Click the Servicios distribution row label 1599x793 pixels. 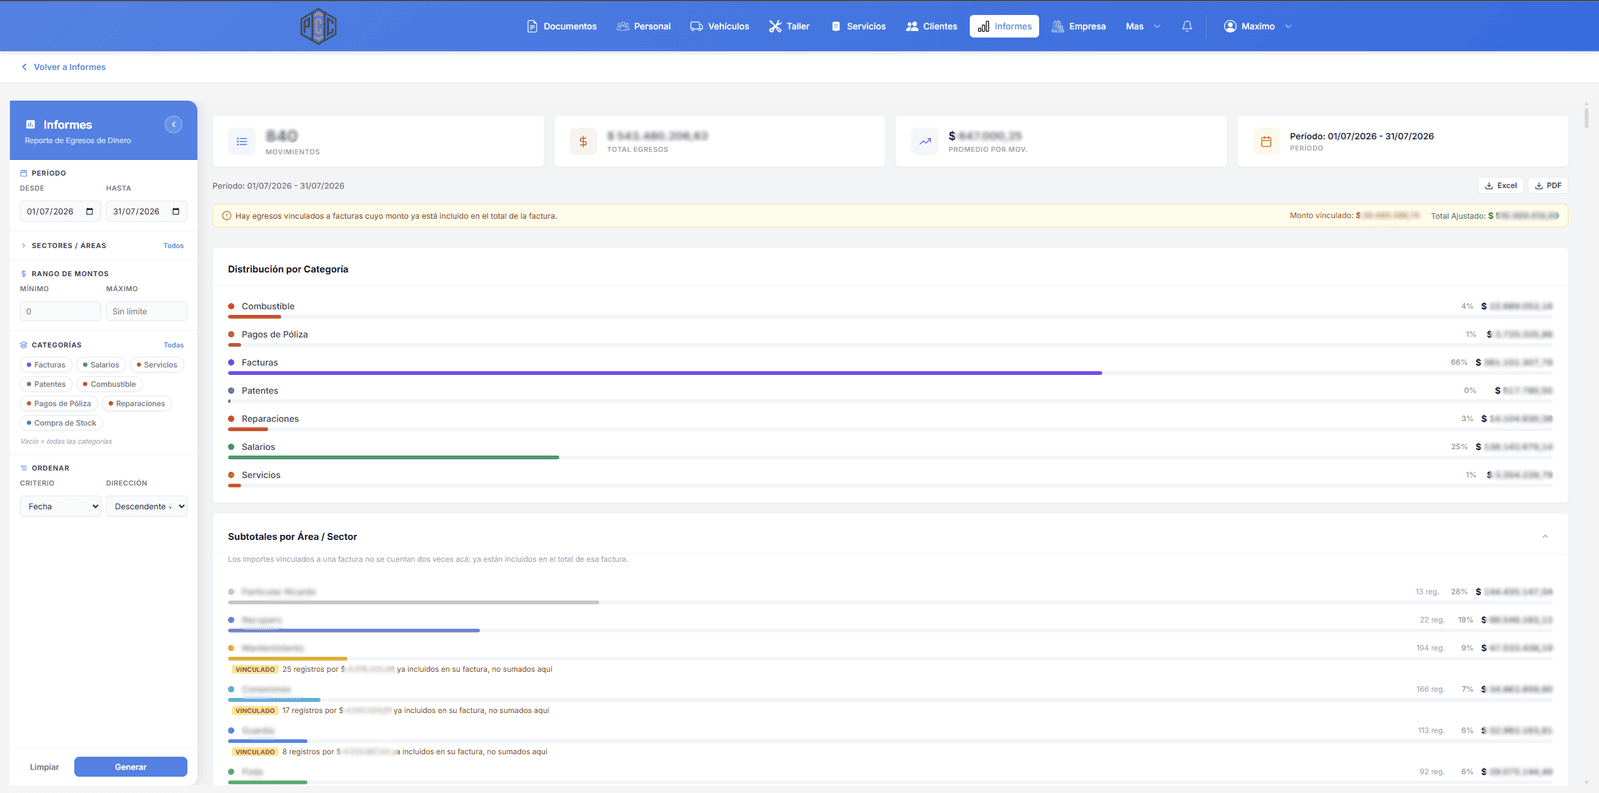[261, 475]
